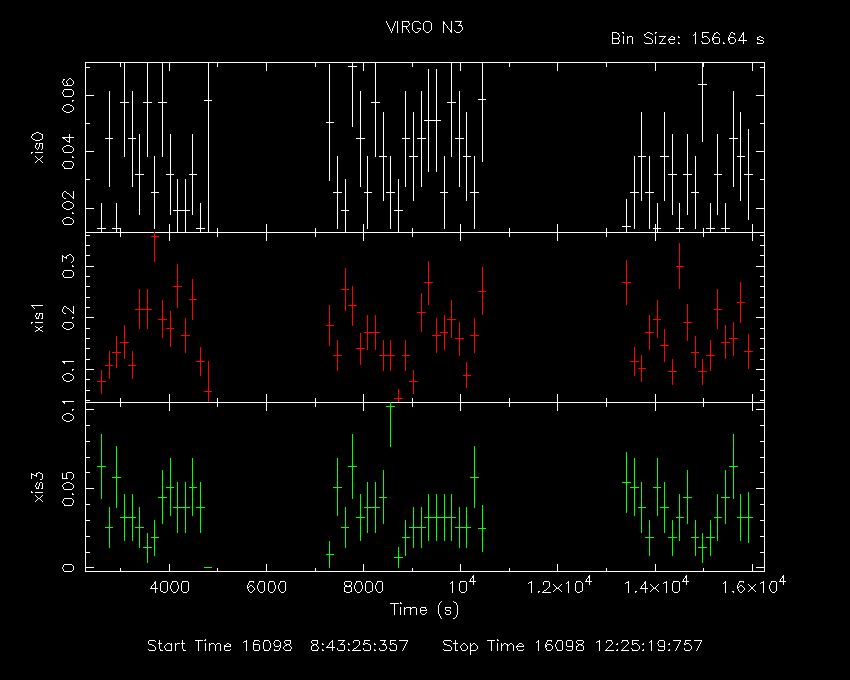
Task: Click highest red xis1 data point near 3700 s
Action: (x=155, y=236)
